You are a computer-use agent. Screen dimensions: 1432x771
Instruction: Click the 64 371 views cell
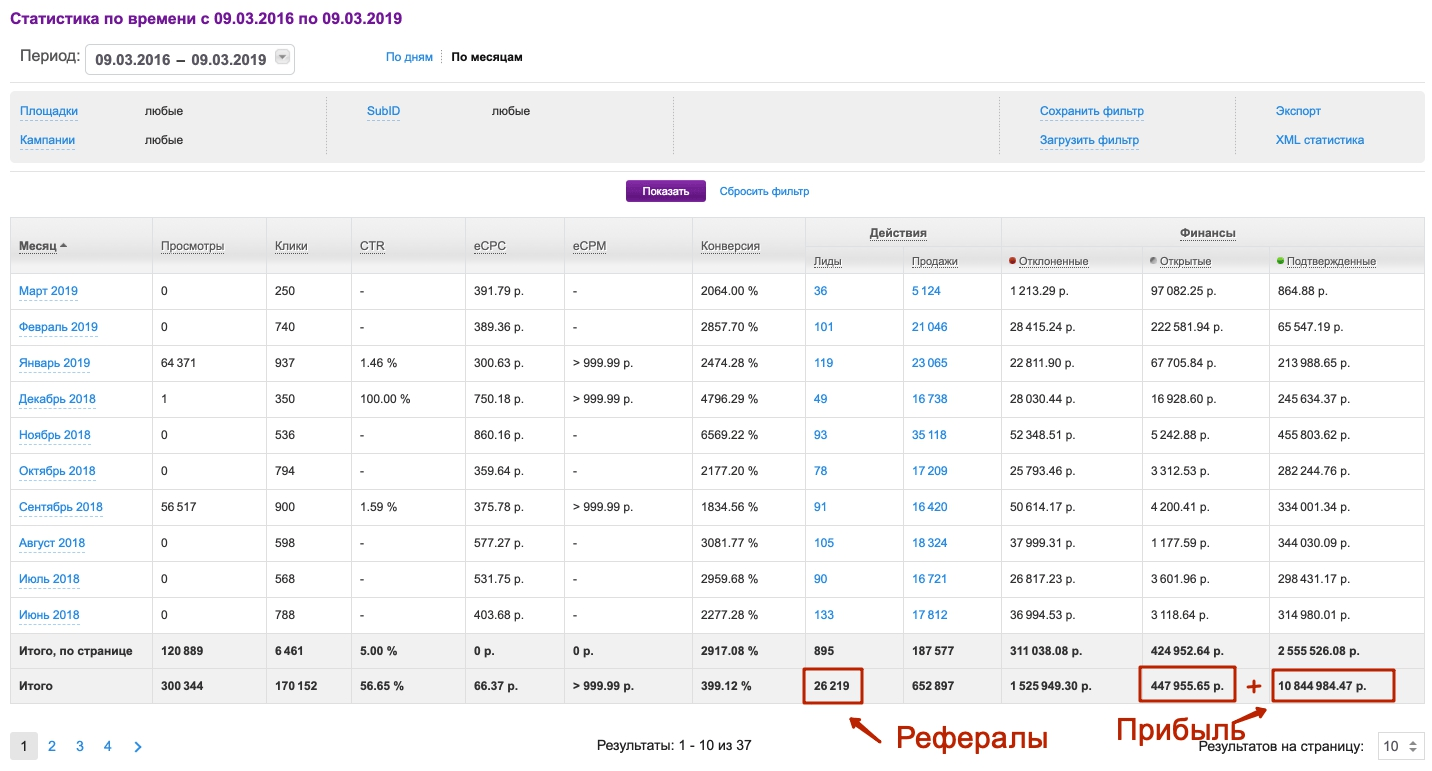tap(179, 363)
